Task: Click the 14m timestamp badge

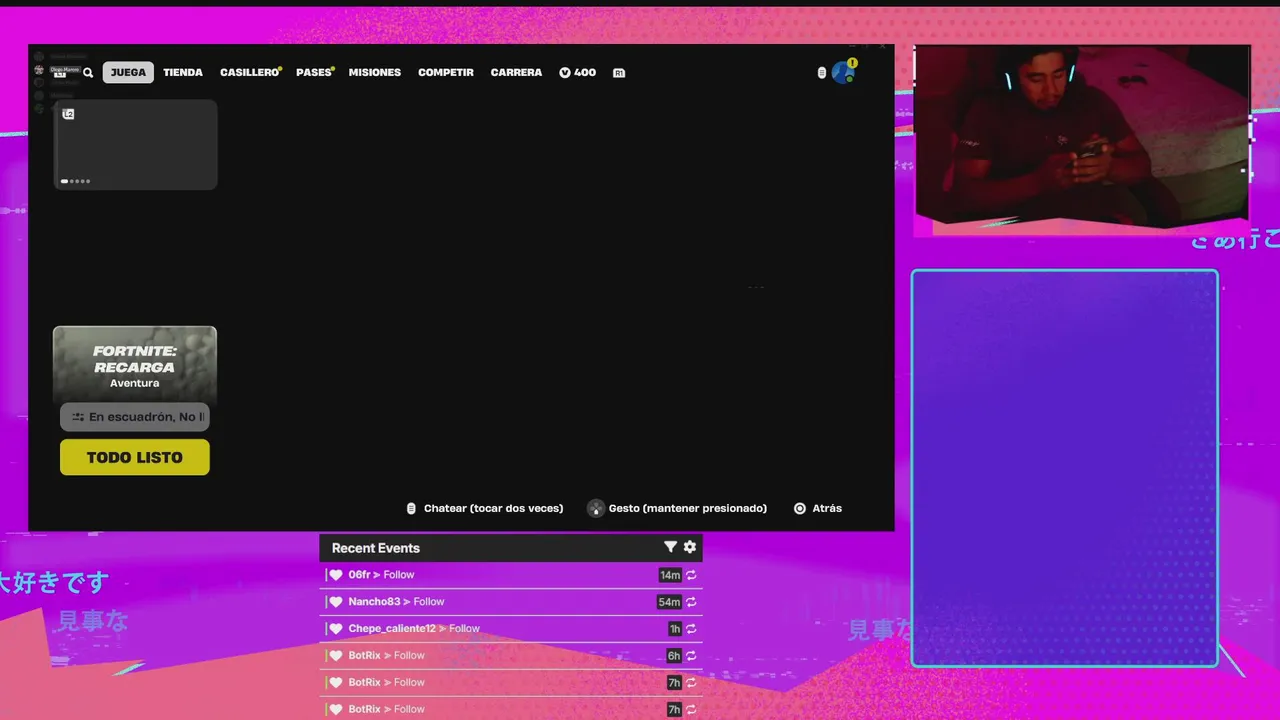Action: tap(670, 575)
